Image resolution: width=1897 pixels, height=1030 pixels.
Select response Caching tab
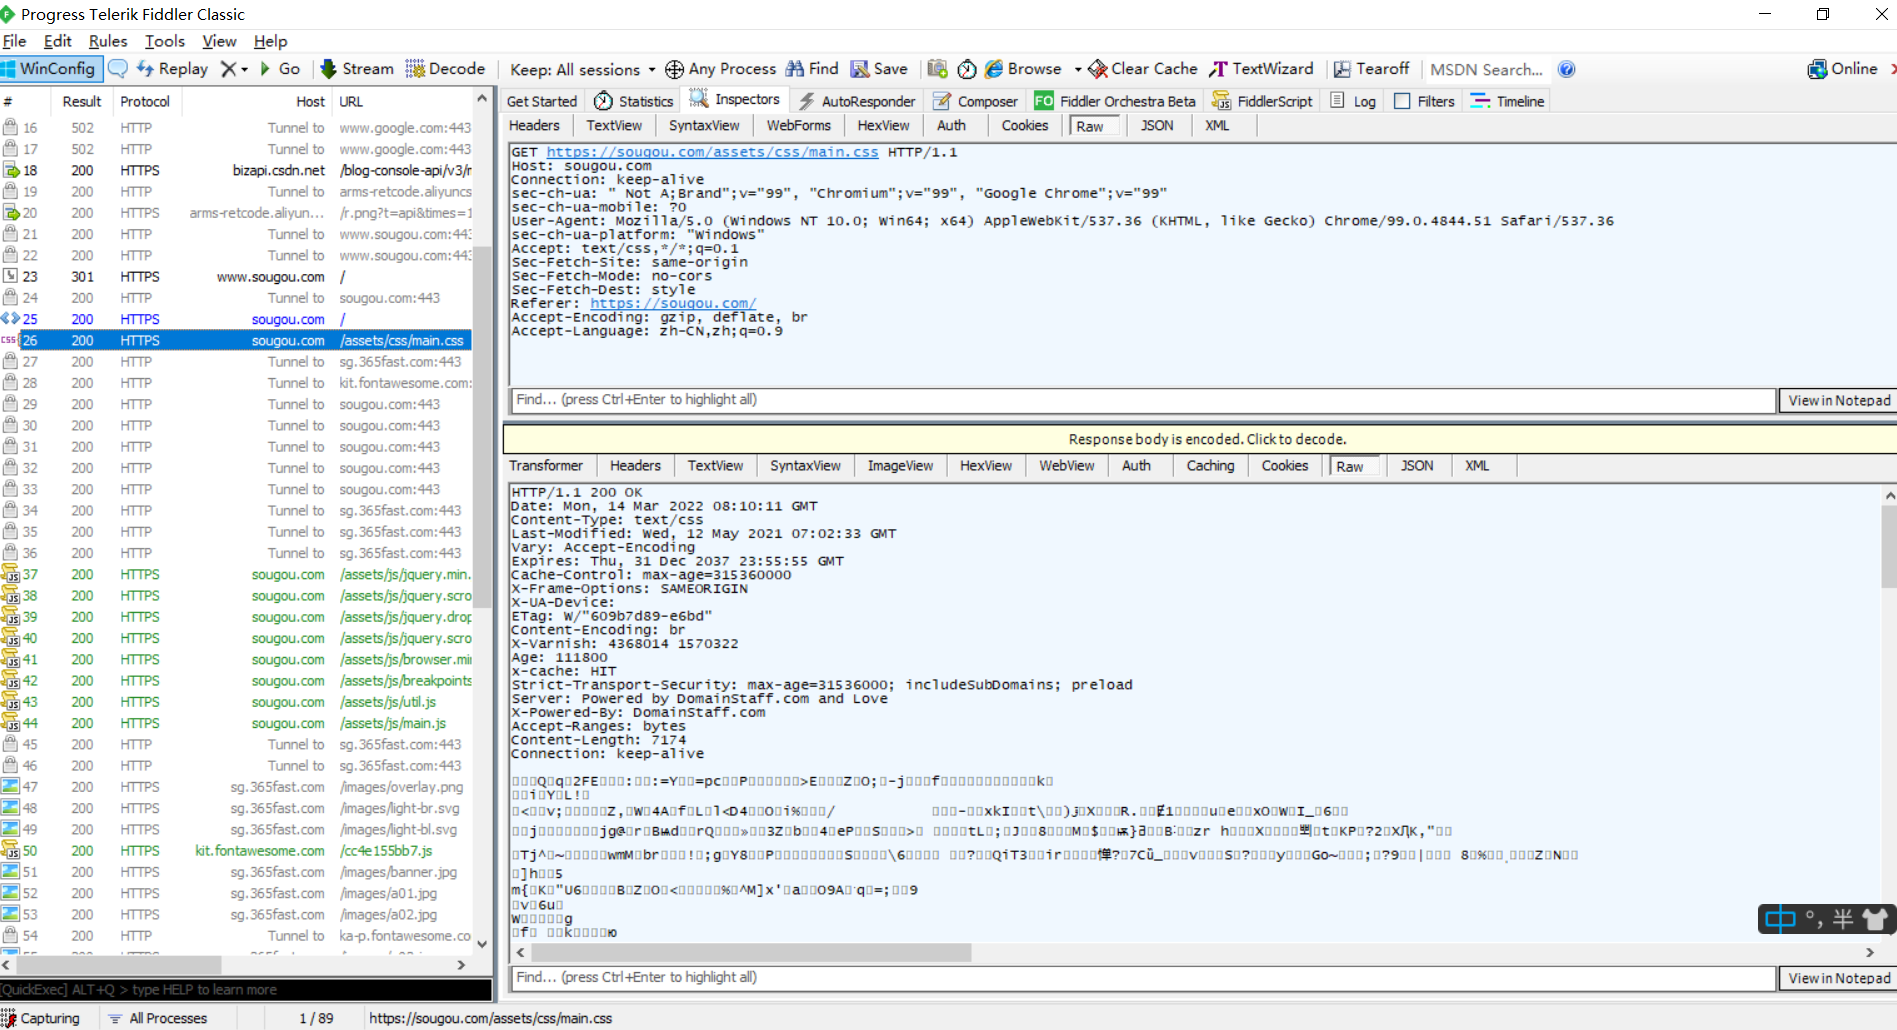coord(1210,466)
